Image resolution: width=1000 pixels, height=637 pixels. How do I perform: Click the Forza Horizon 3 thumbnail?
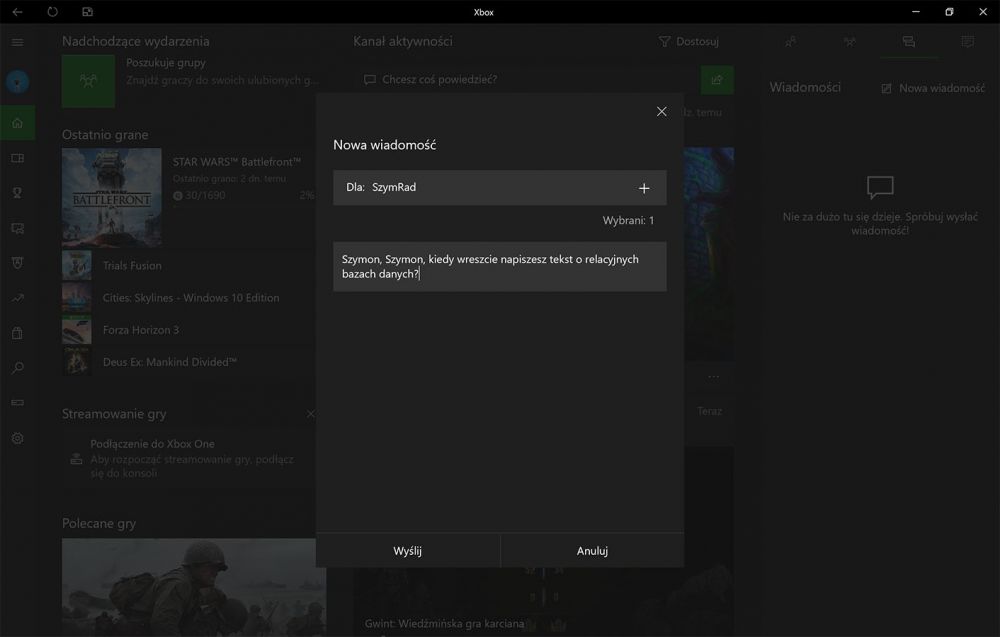tap(77, 330)
